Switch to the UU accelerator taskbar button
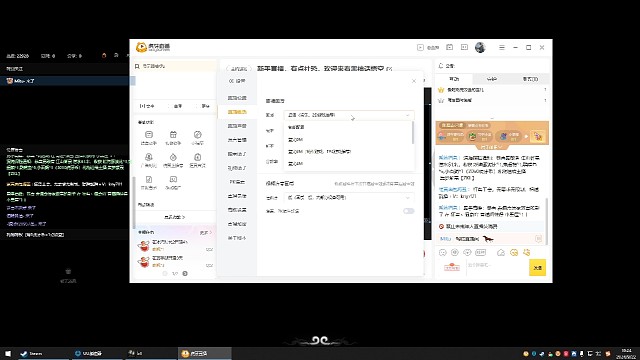640x360 pixels. (x=96, y=353)
